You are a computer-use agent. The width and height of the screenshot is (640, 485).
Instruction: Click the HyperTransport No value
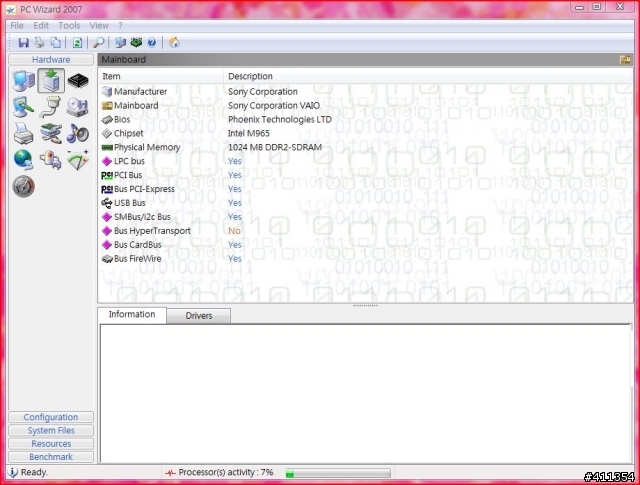[234, 231]
